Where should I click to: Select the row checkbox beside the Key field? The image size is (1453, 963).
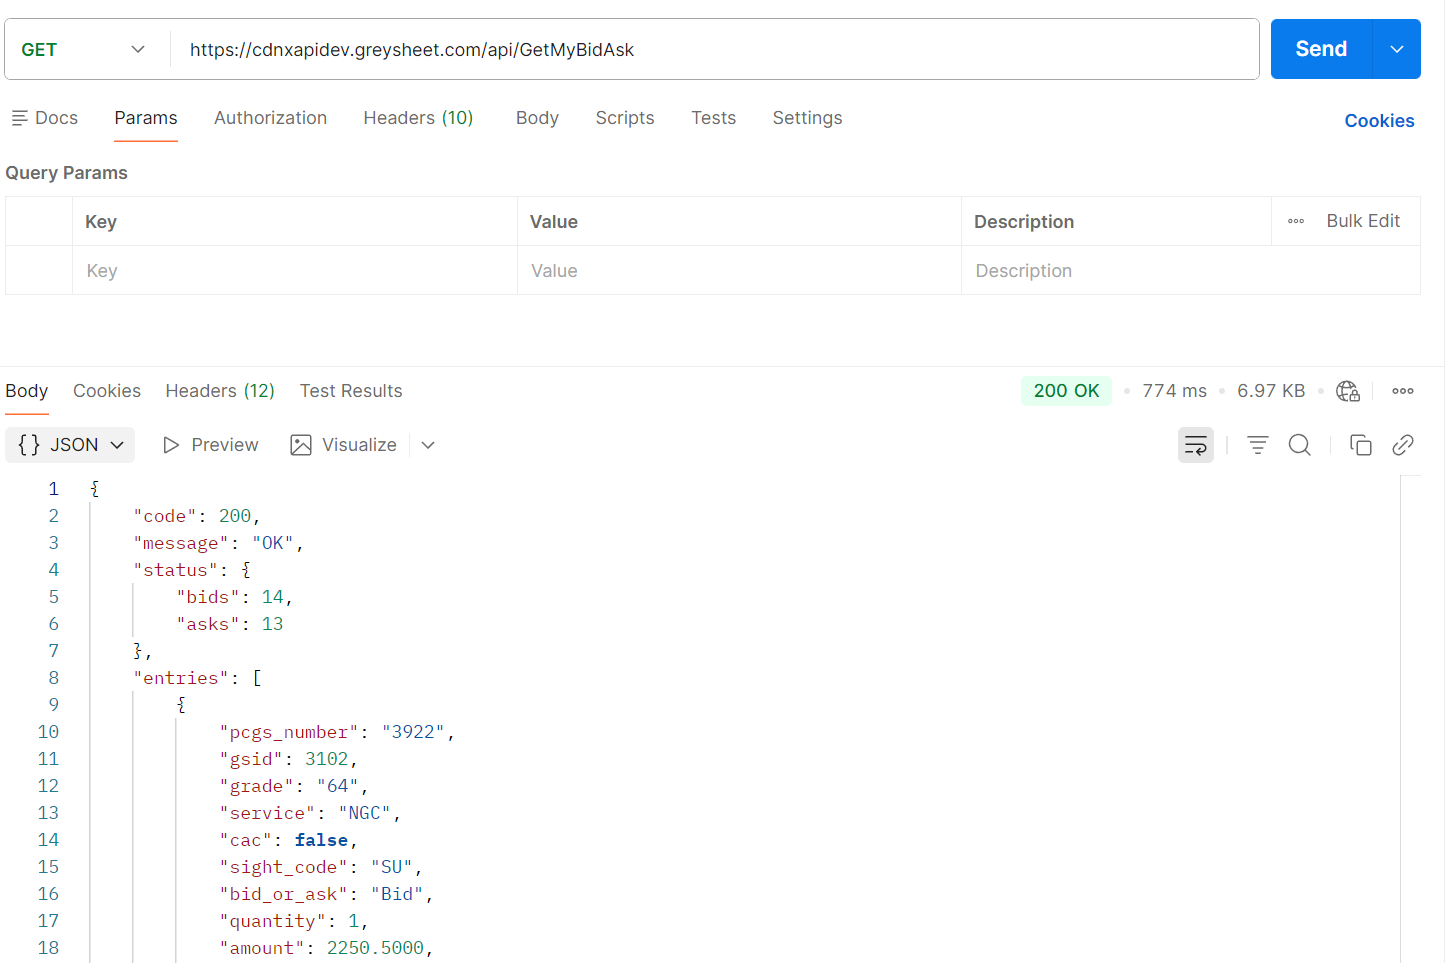(x=38, y=270)
